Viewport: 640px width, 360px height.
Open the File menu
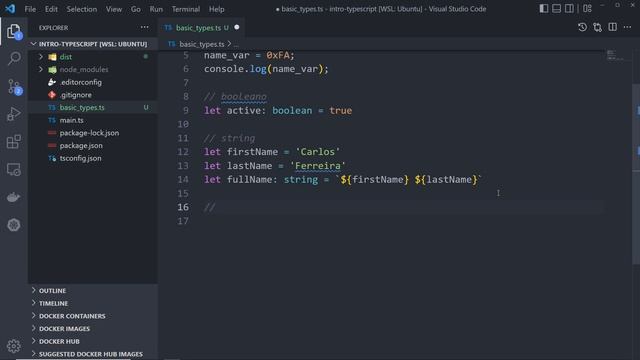[30, 9]
